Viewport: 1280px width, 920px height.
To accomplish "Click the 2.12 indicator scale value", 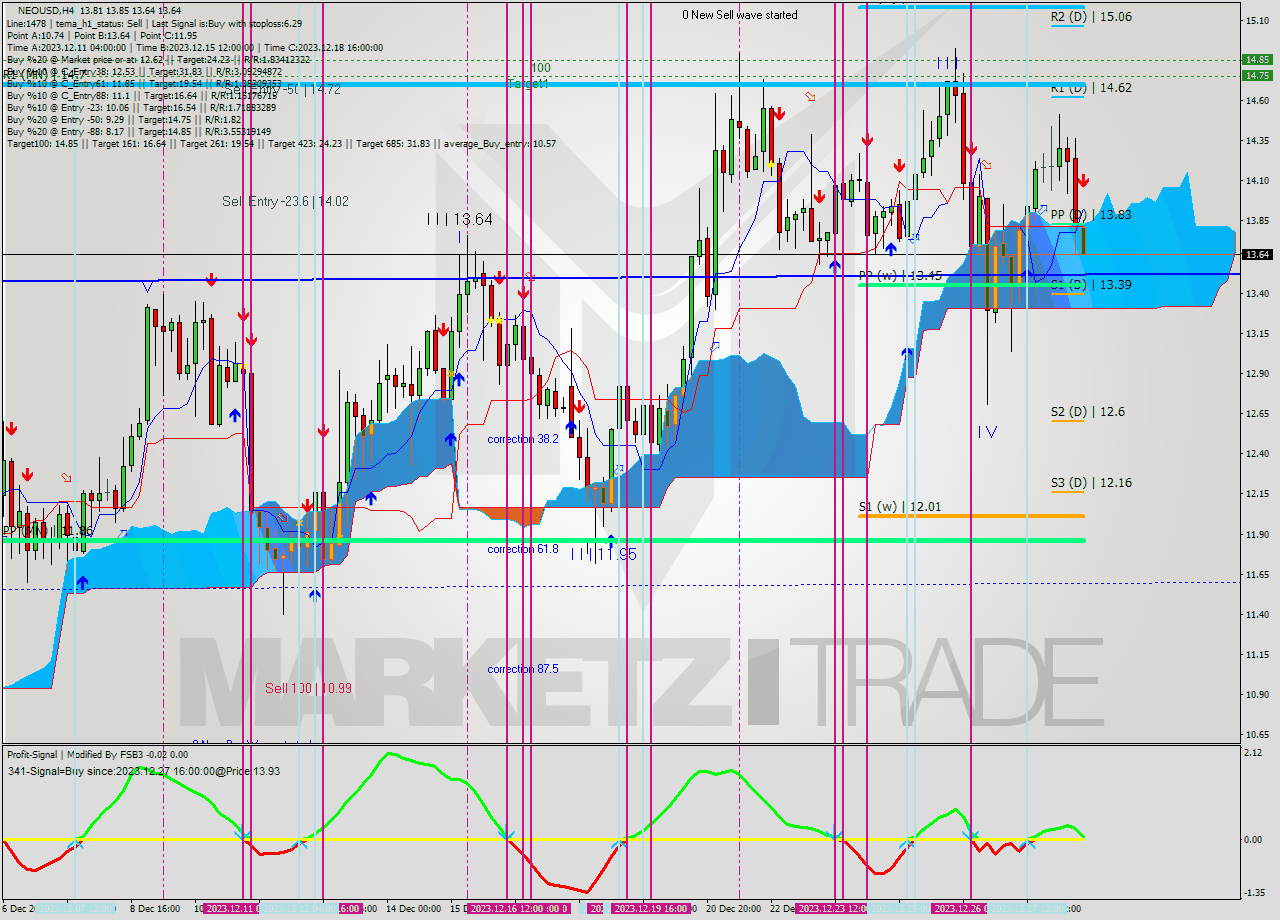I will point(1253,753).
